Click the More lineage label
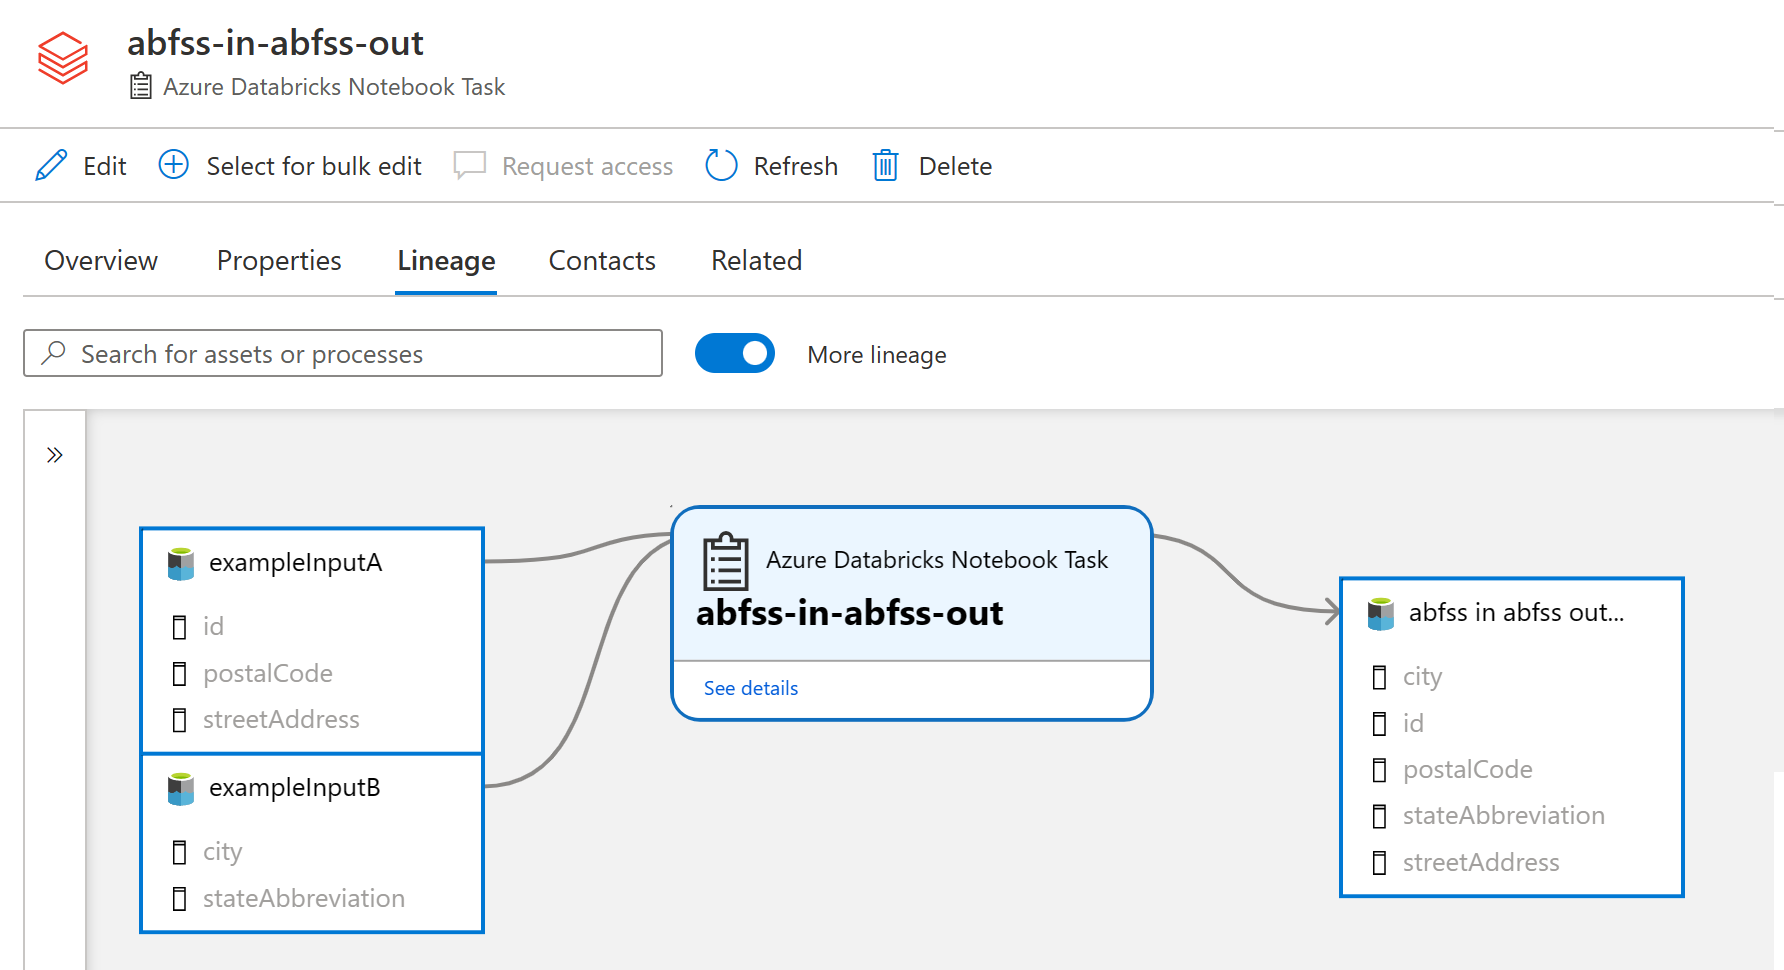 click(x=877, y=355)
